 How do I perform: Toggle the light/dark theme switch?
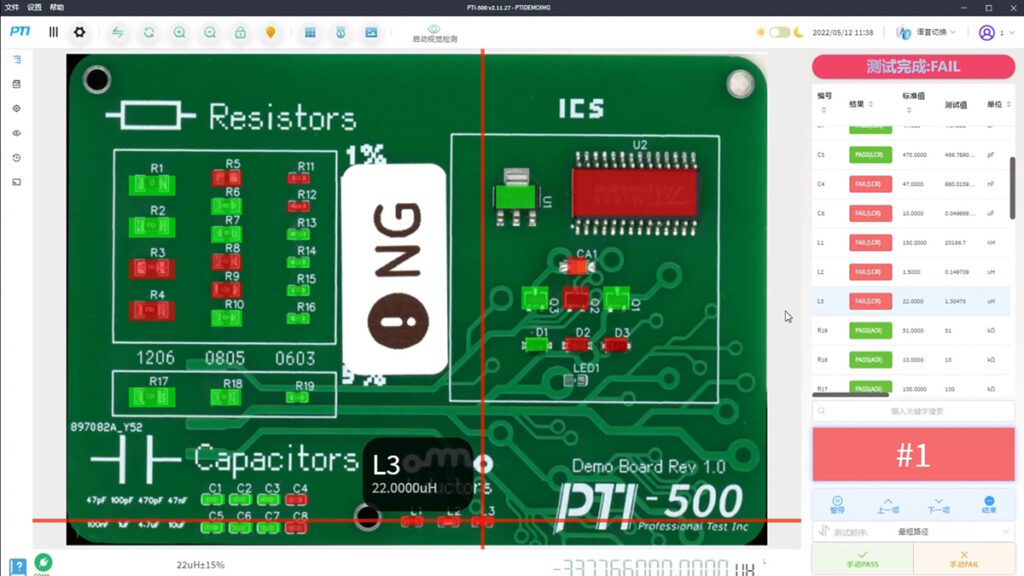780,32
